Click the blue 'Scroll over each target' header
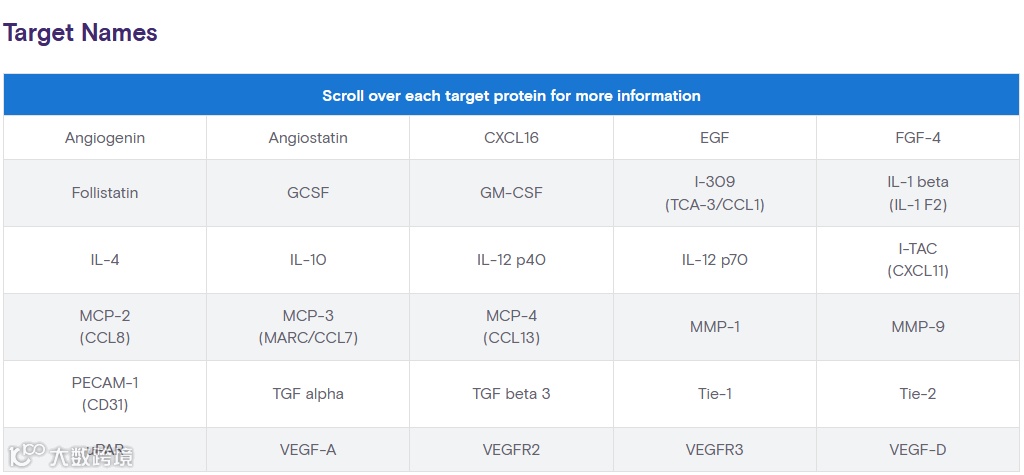Image resolution: width=1024 pixels, height=475 pixels. [511, 96]
